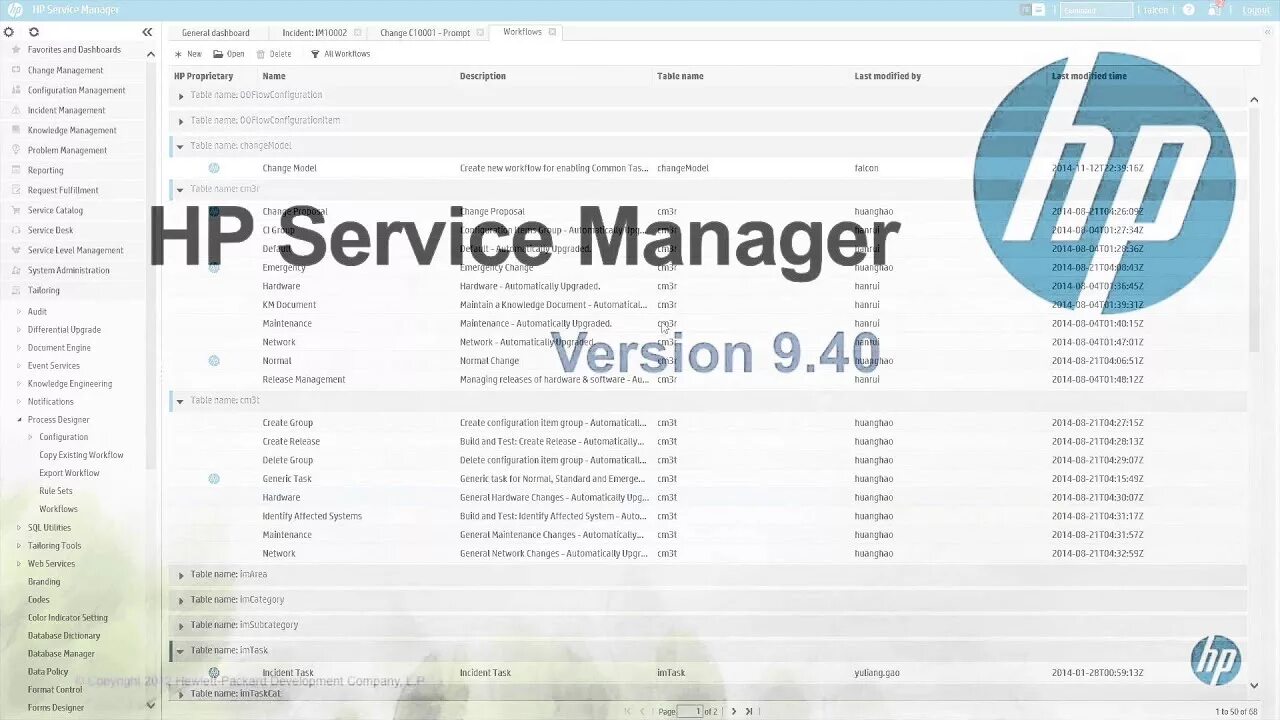Click the Knowledge Management sidebar icon
Screen dimensions: 1280x720
(15, 130)
